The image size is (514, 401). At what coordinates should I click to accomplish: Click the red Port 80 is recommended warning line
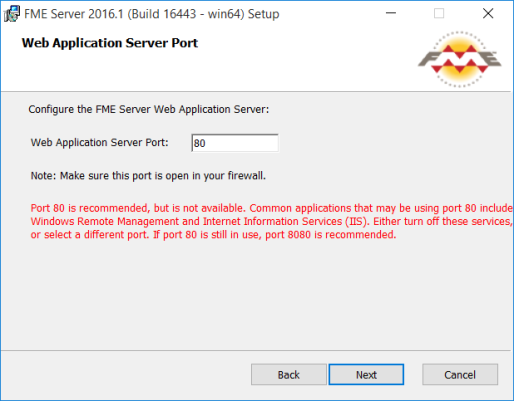coord(272,208)
